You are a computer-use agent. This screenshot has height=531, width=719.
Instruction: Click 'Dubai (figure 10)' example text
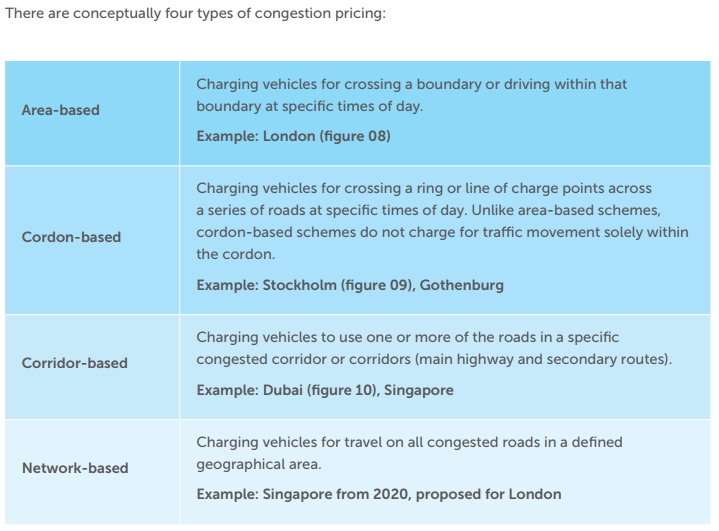click(321, 390)
